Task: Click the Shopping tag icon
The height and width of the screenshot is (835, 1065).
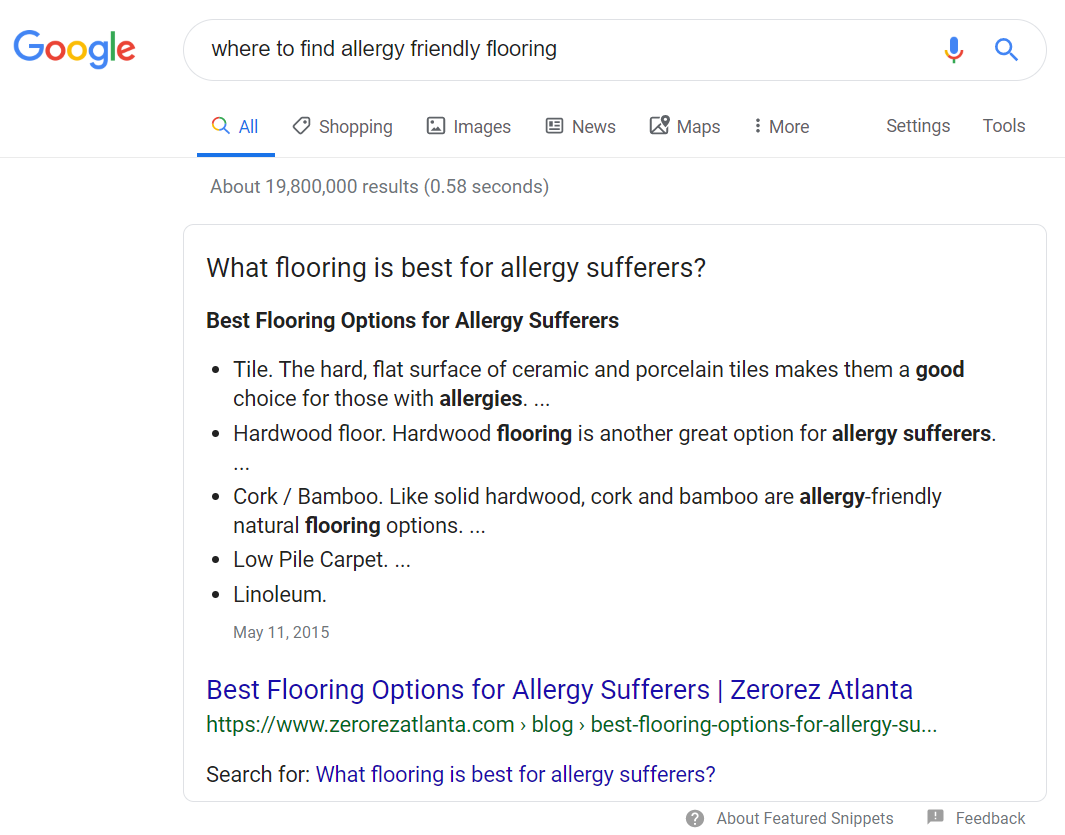Action: click(301, 126)
